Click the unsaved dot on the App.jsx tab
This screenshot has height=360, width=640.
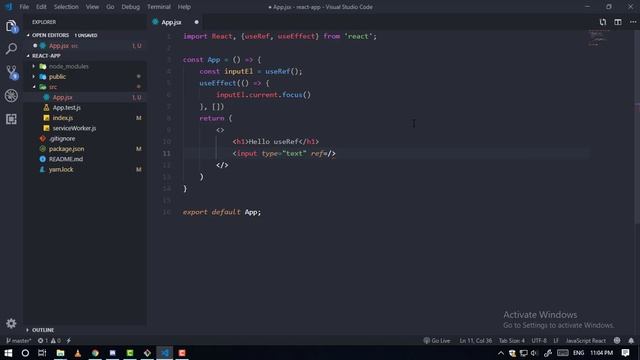point(196,22)
